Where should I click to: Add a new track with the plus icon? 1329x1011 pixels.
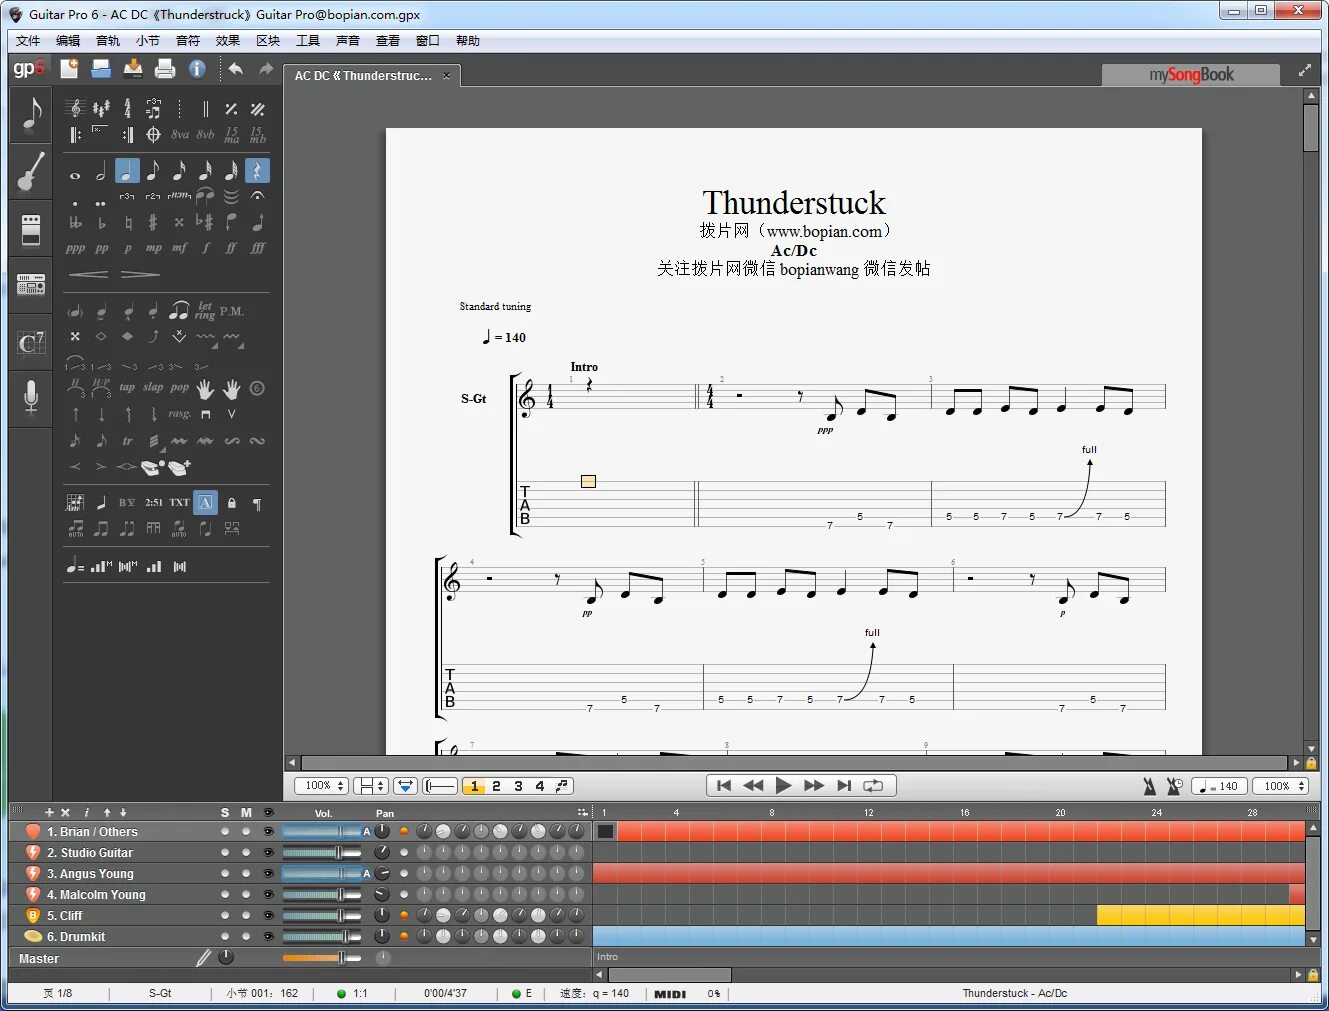[49, 813]
